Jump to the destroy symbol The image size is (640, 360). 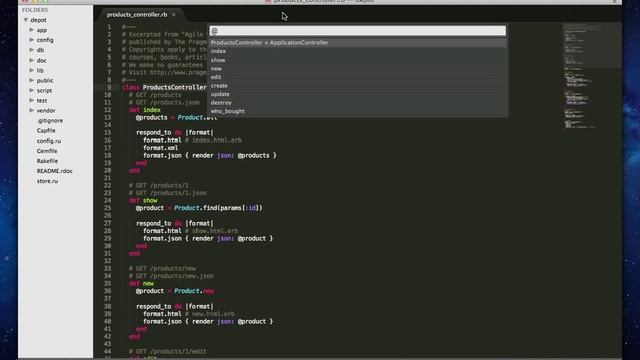point(358,102)
